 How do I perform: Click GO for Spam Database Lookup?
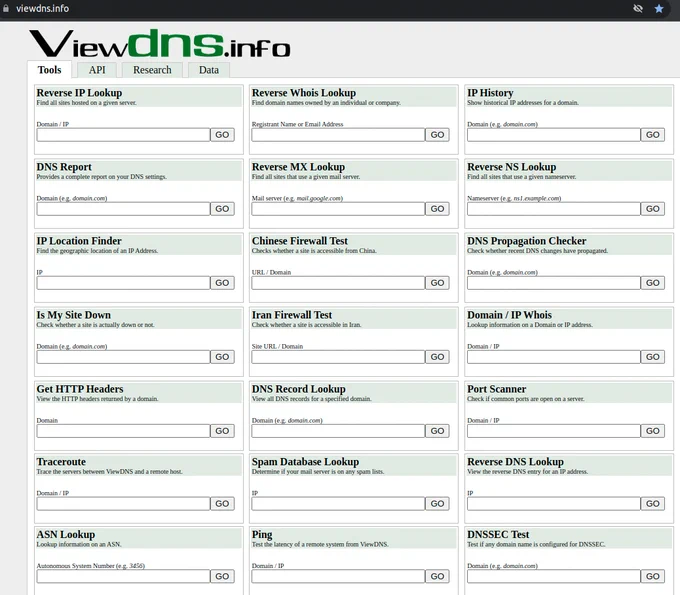437,504
